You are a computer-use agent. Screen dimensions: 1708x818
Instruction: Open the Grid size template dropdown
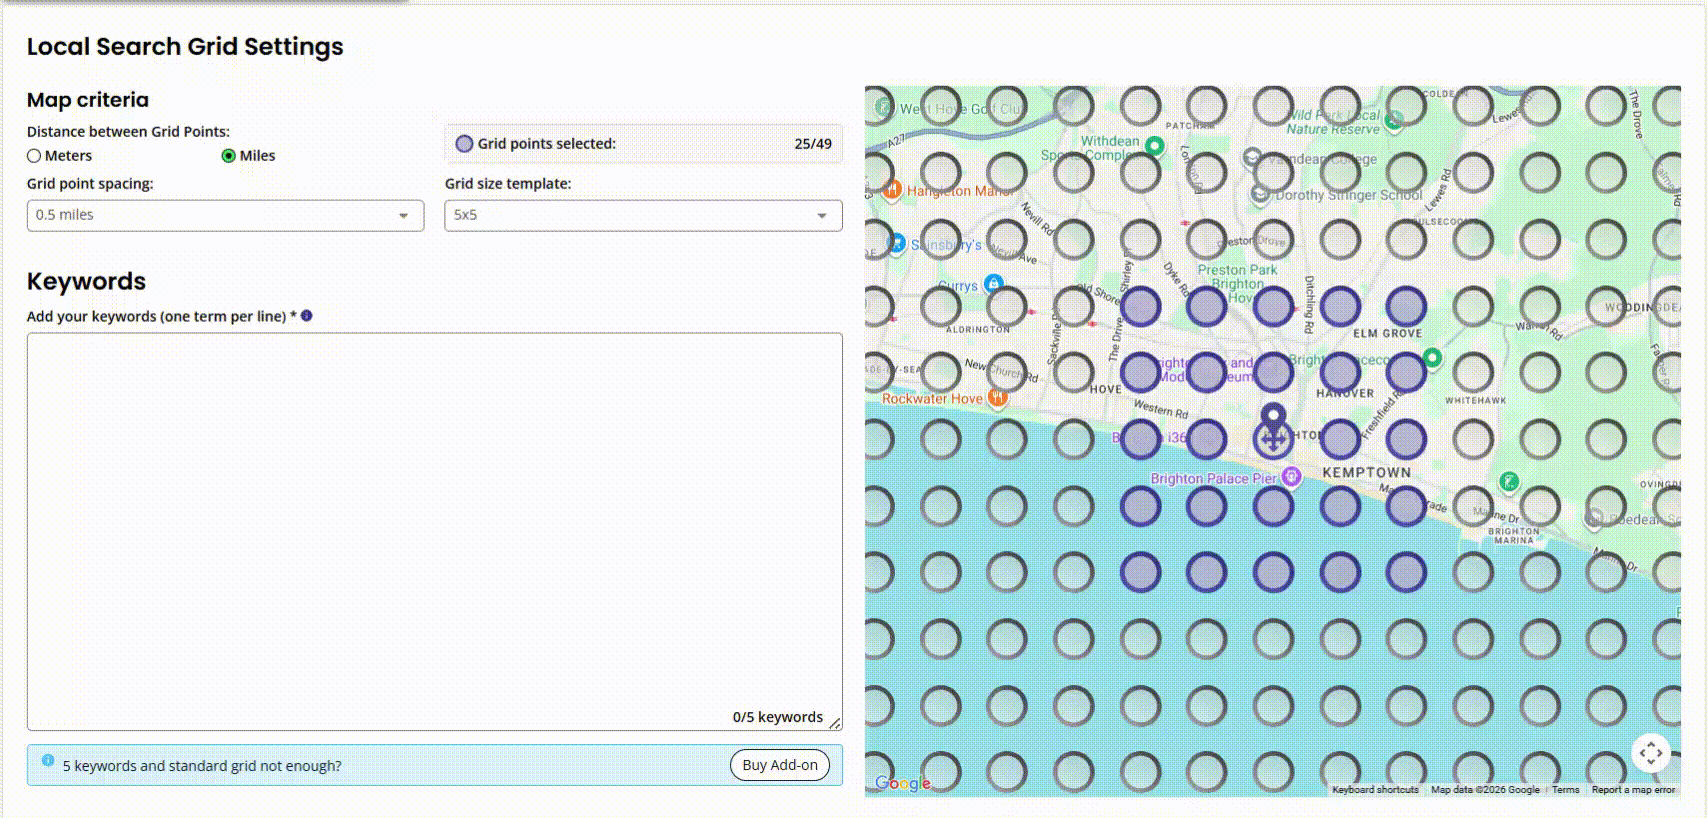[x=643, y=215]
